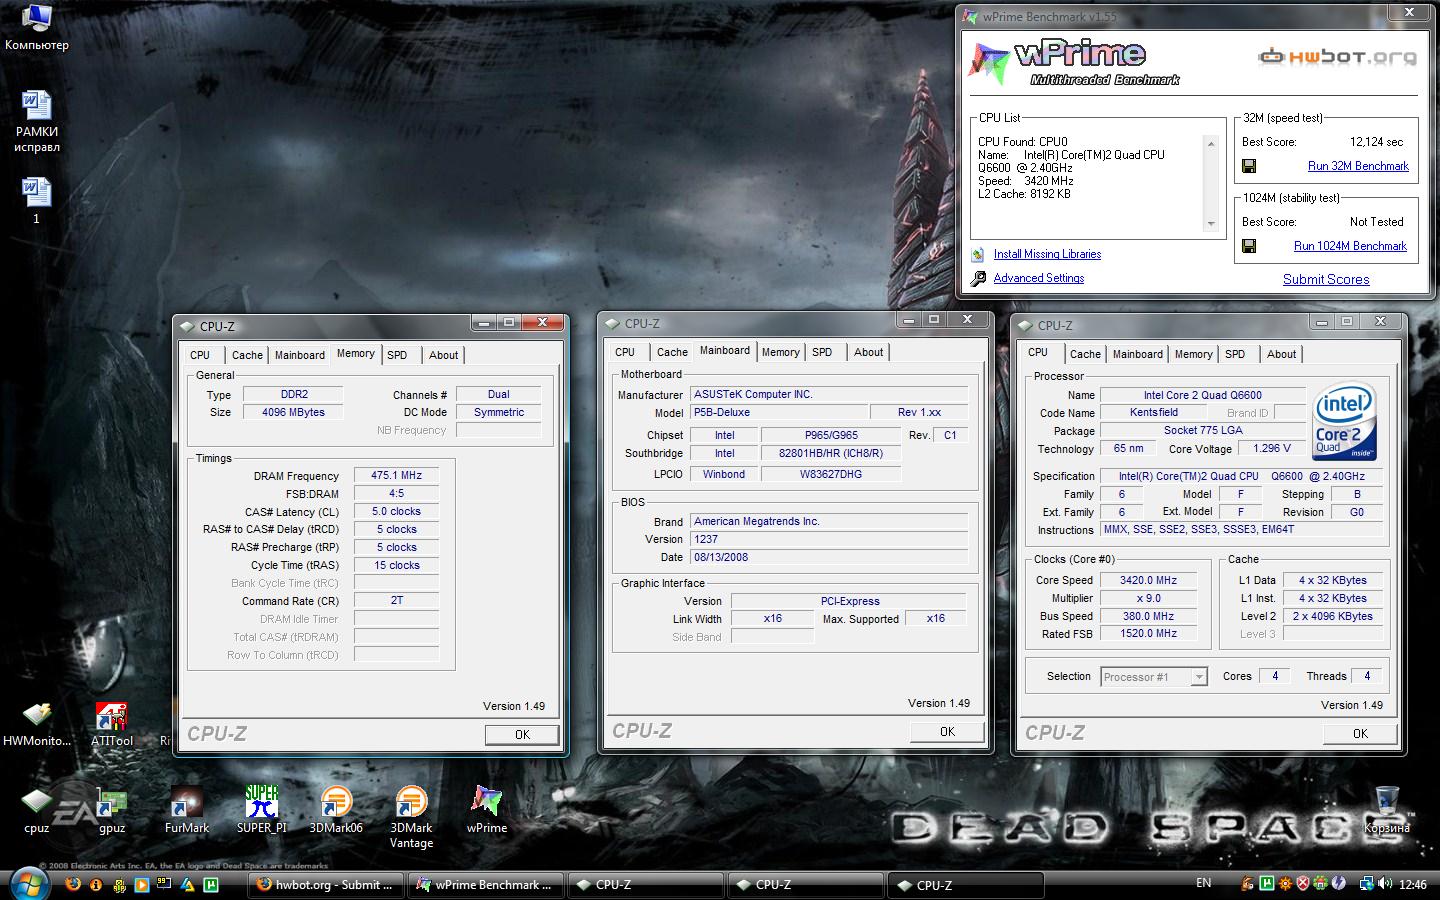Open the Install Missing Libraries link
The width and height of the screenshot is (1440, 900).
tap(1047, 254)
